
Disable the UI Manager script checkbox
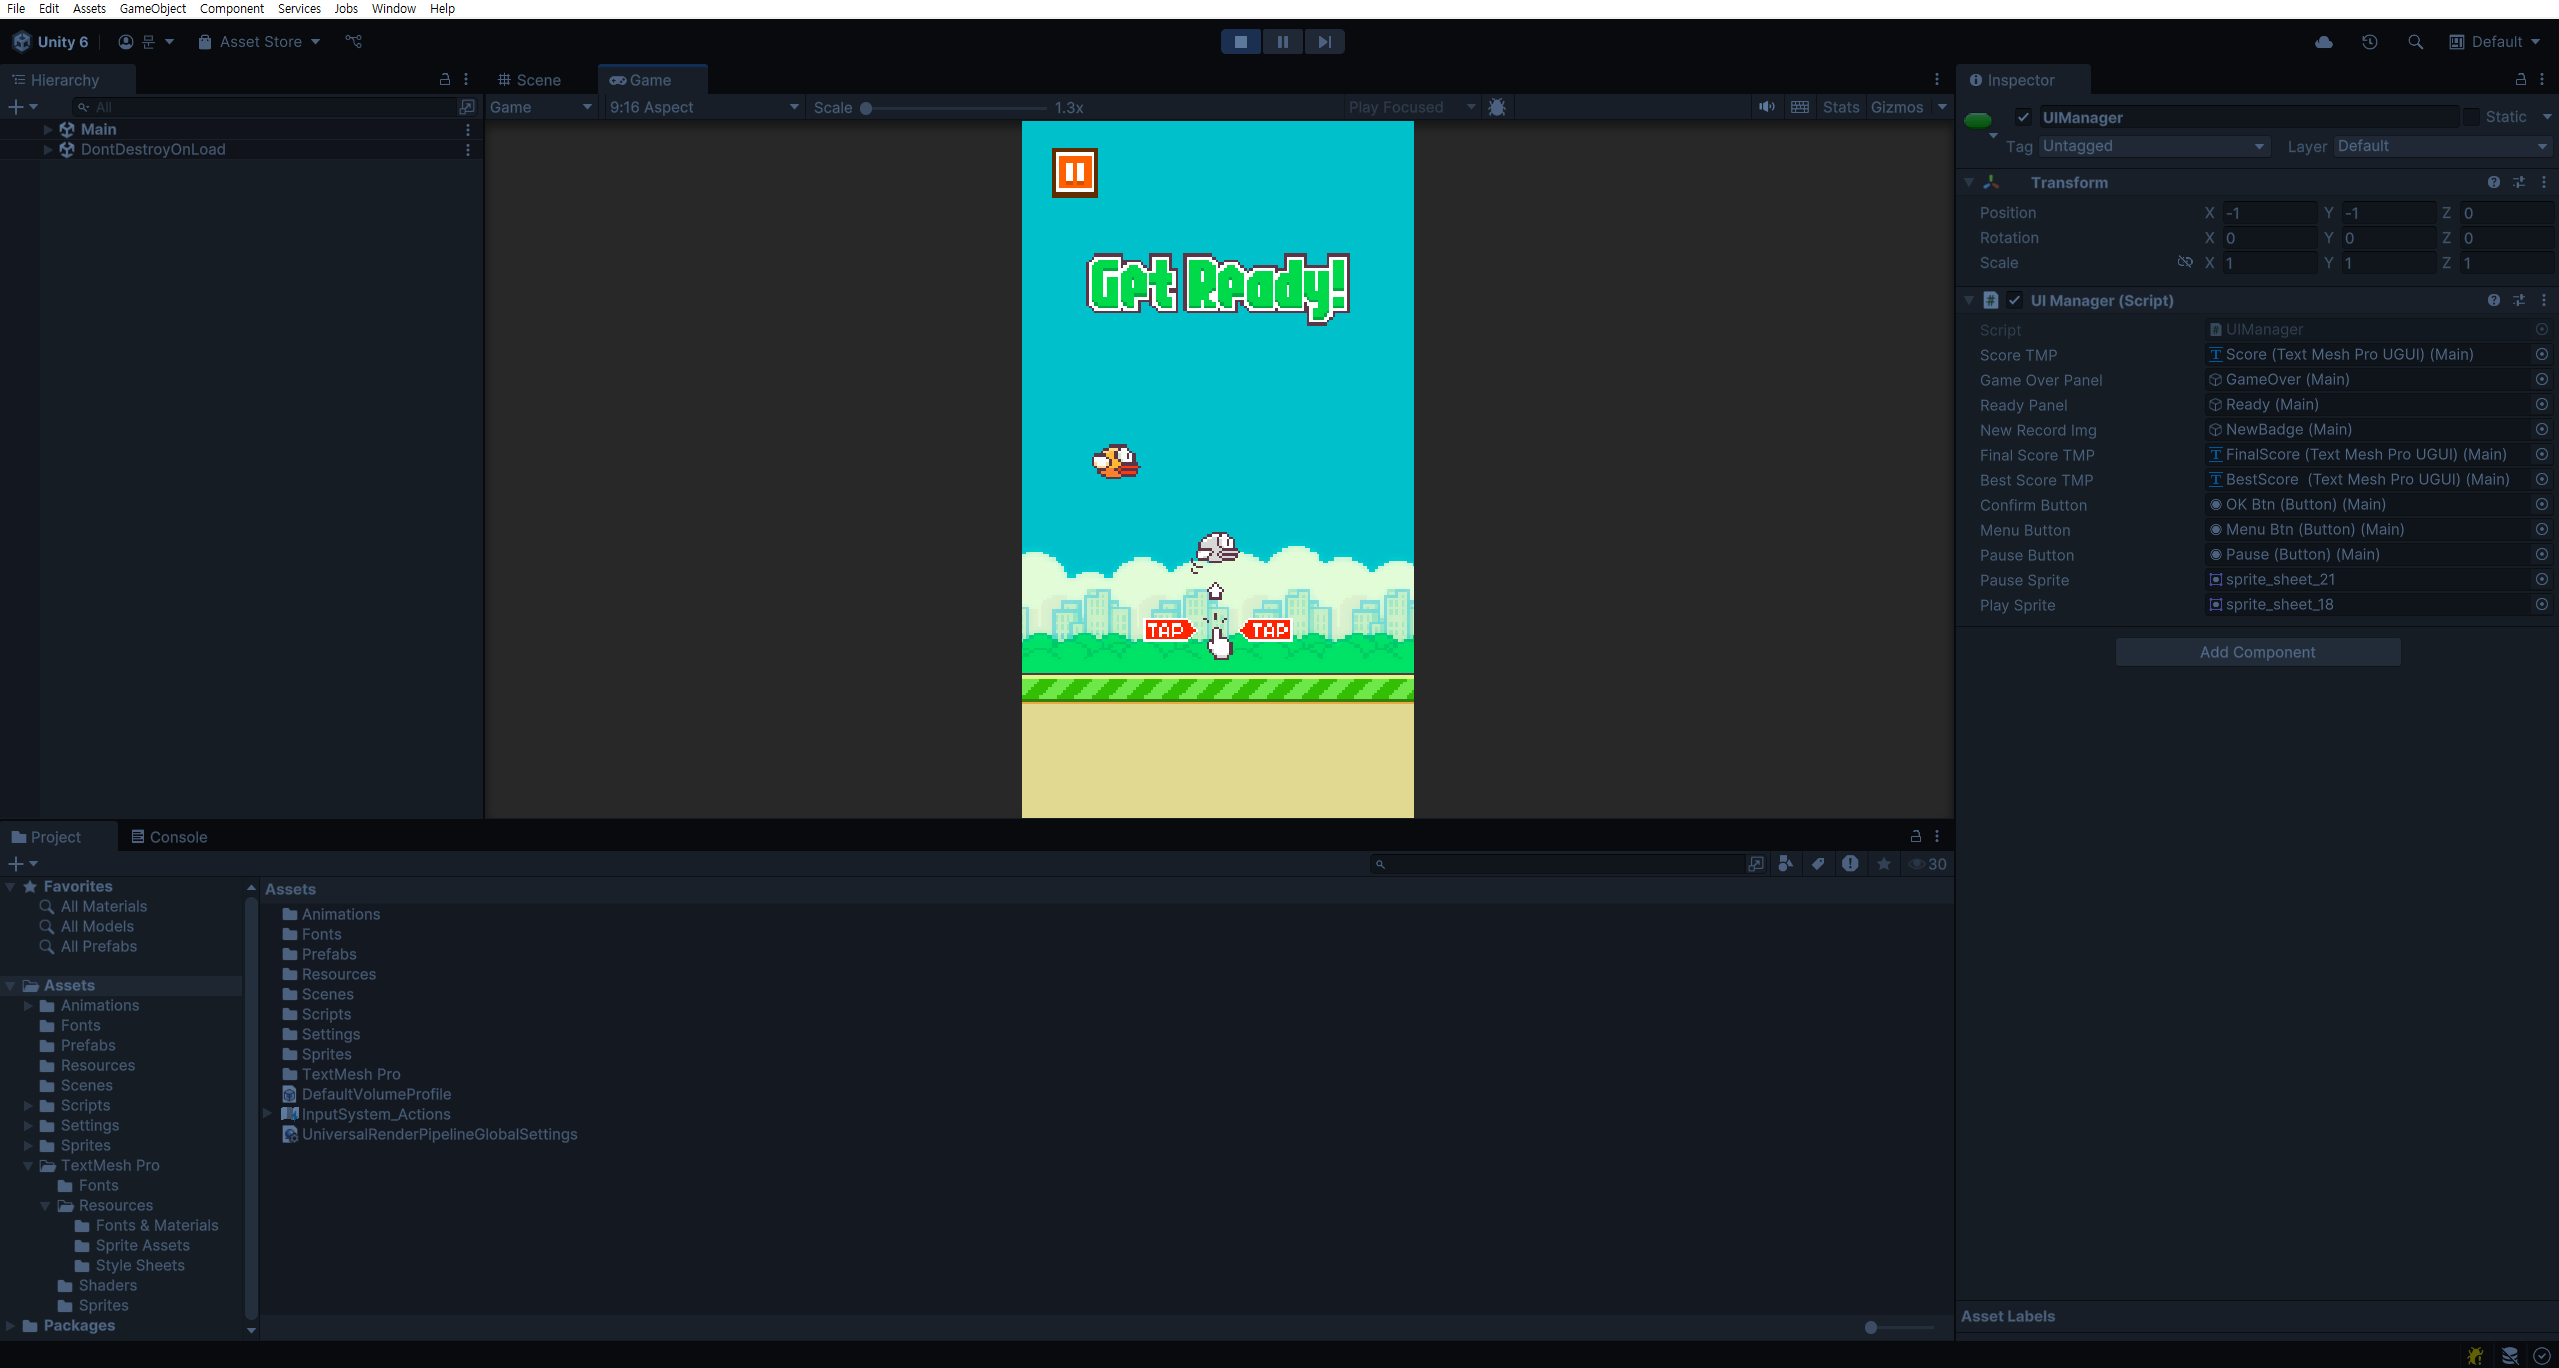[2014, 300]
